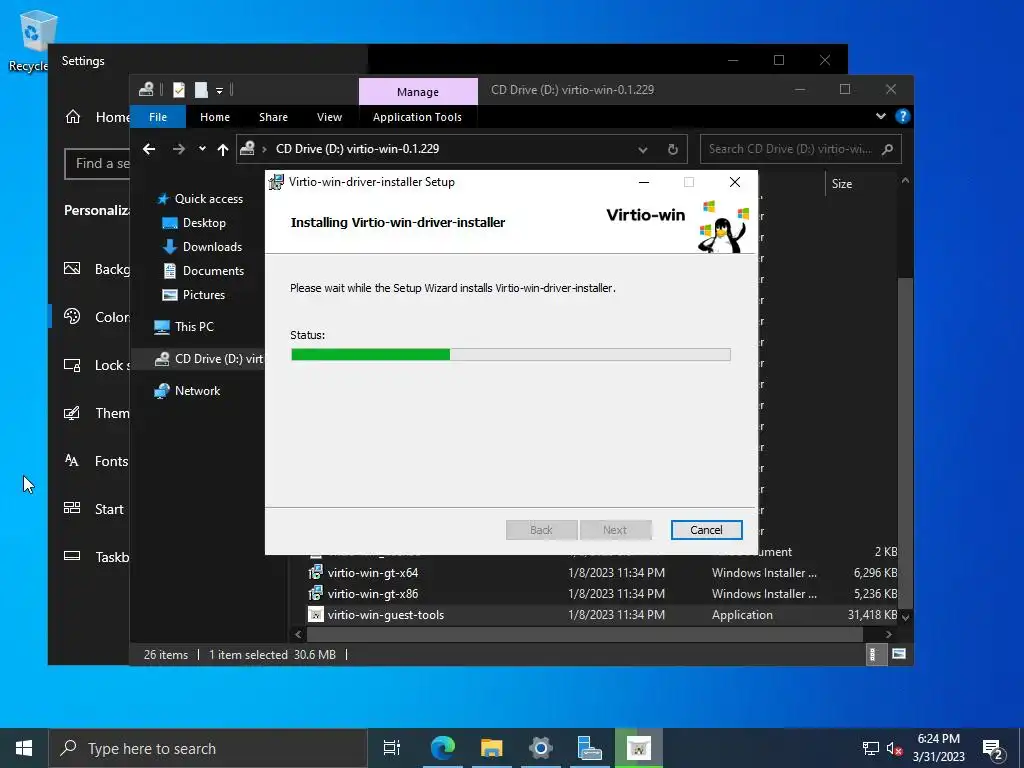Switch to the Home ribbon tab
1024x768 pixels.
215,117
